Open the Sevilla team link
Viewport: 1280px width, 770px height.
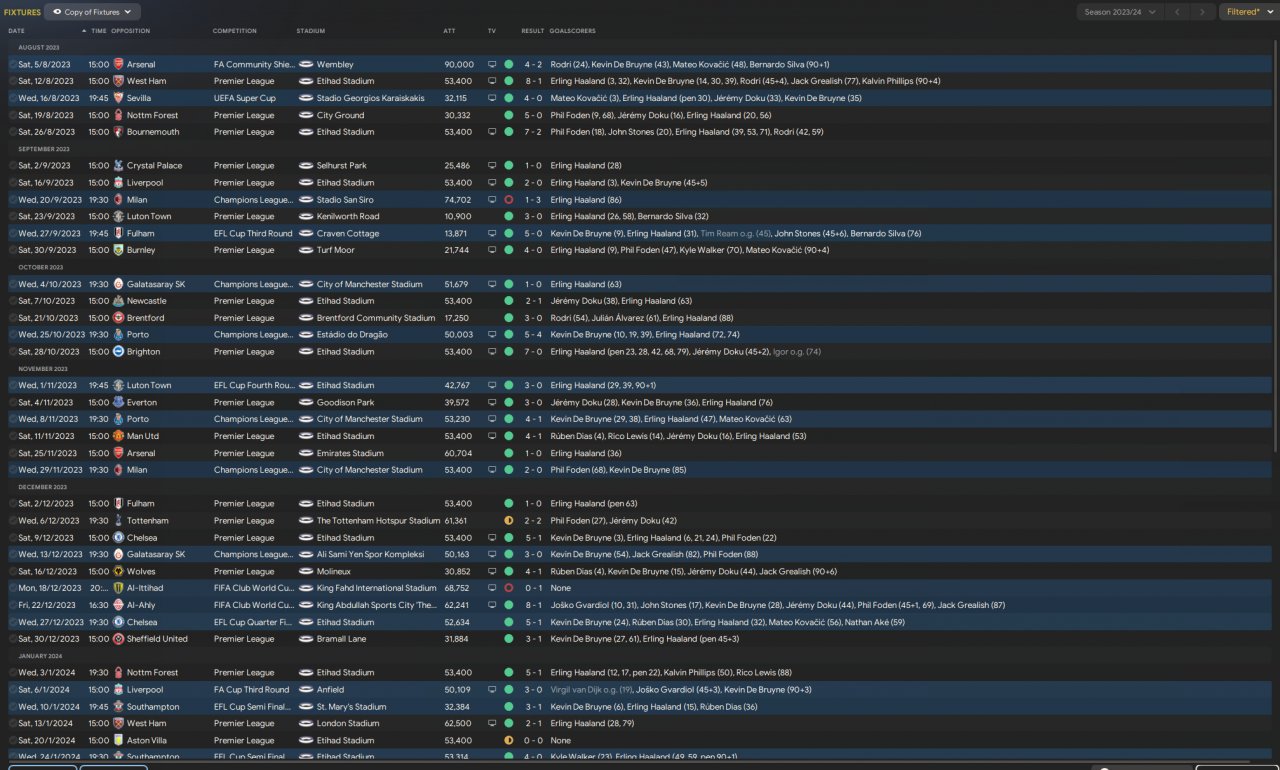[x=141, y=98]
